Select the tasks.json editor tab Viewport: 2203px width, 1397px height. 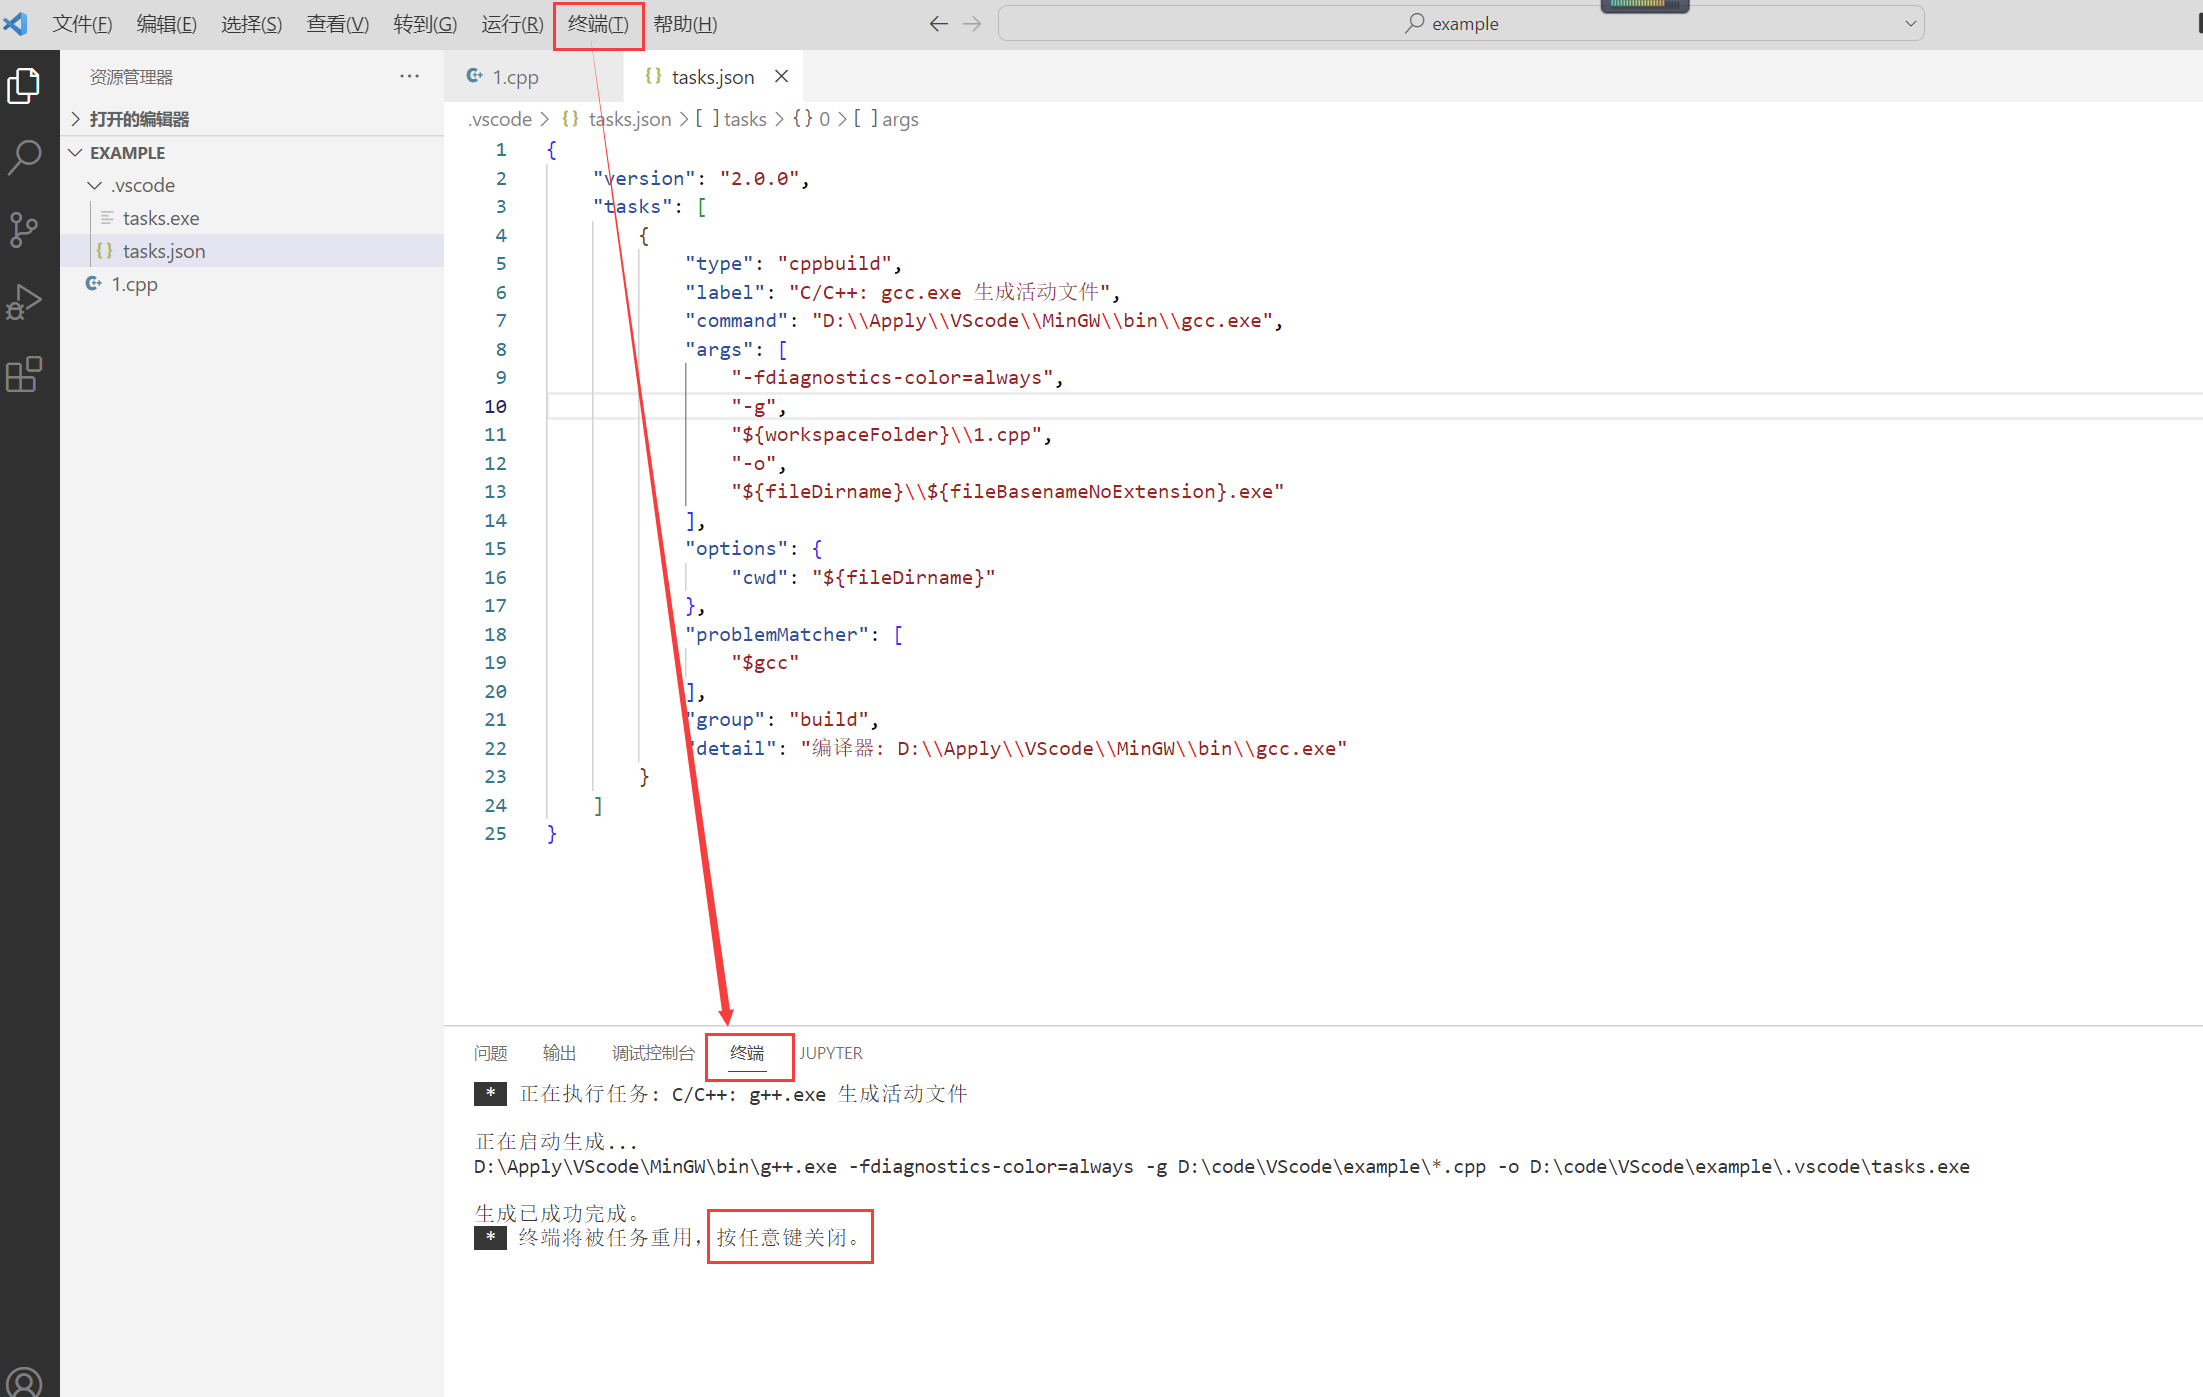click(712, 77)
